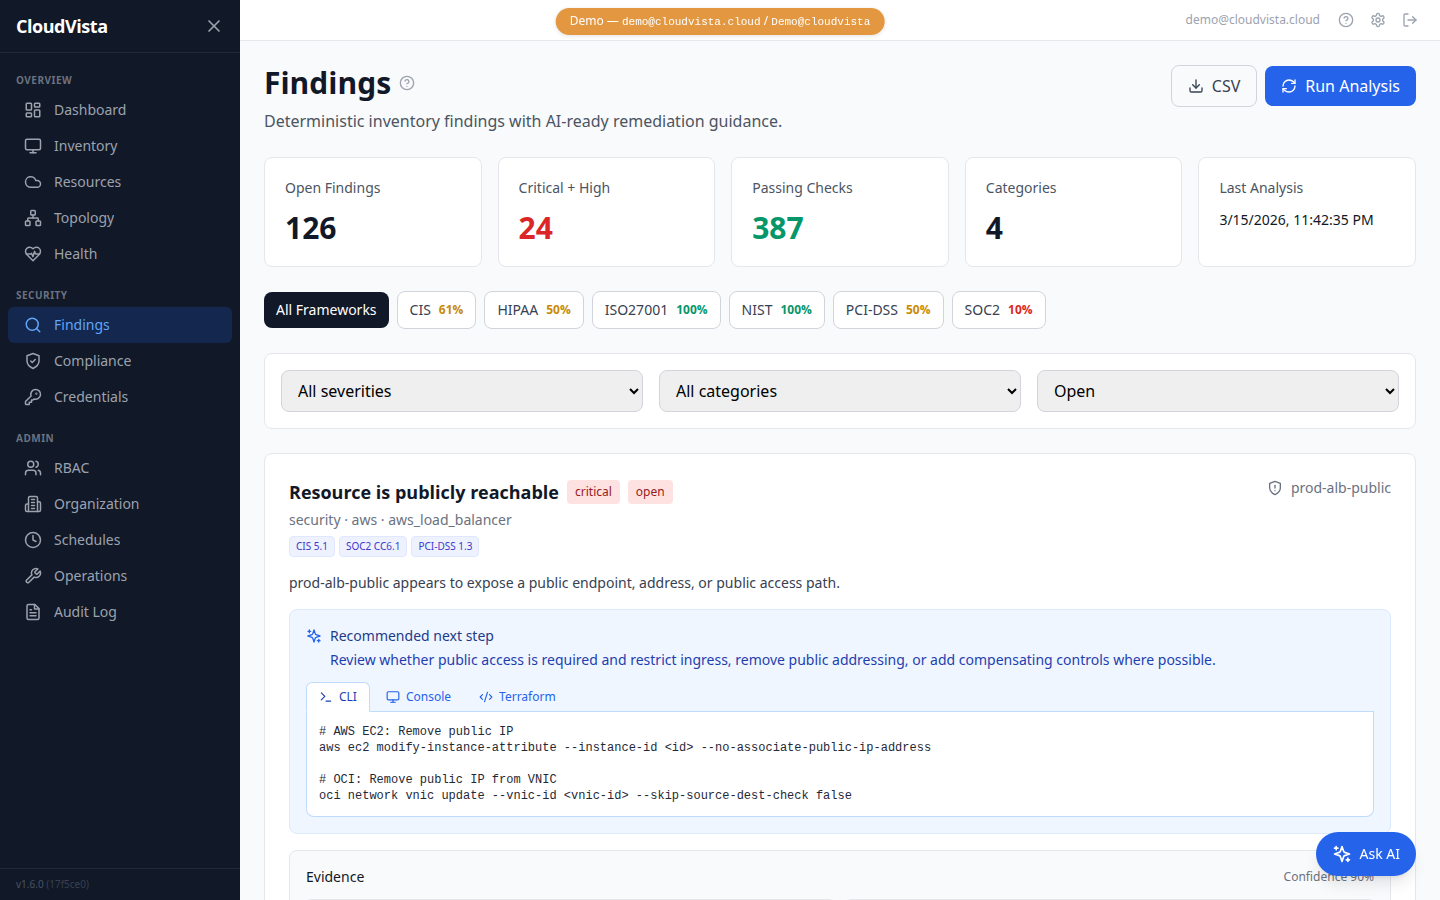Click the help question-mark icon in the header

1345,19
